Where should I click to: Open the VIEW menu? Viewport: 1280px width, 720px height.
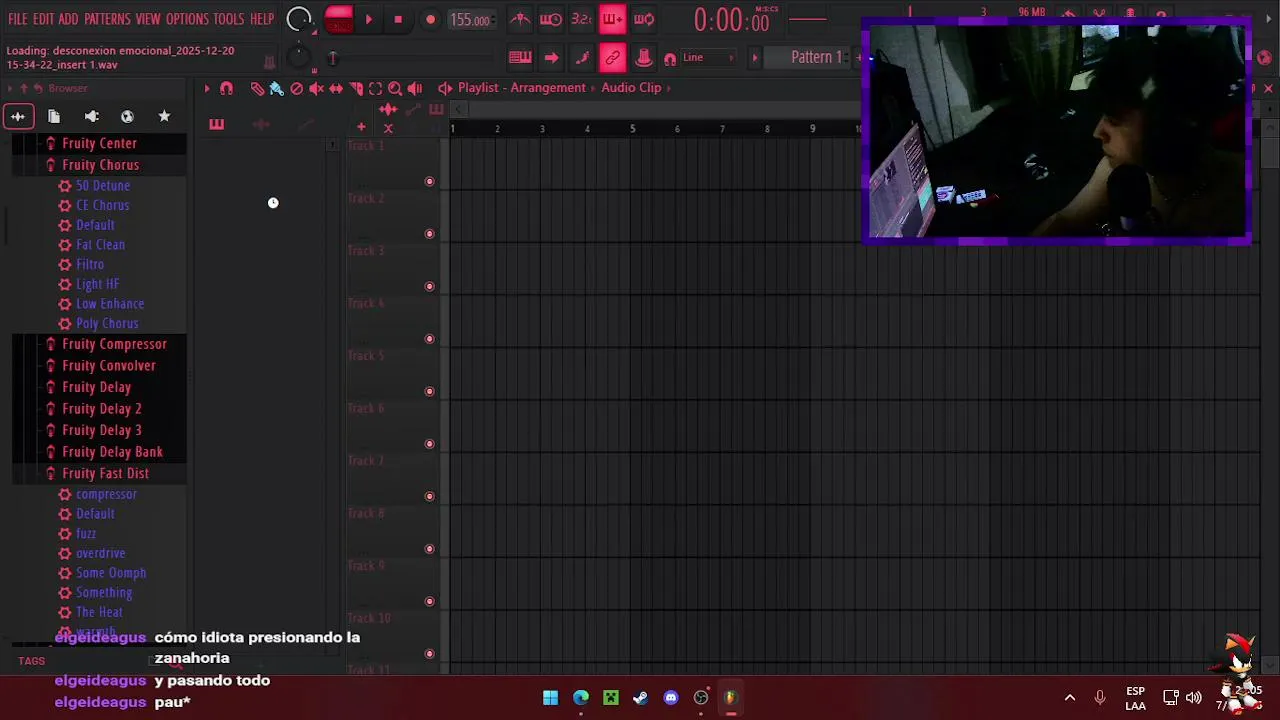[x=148, y=19]
